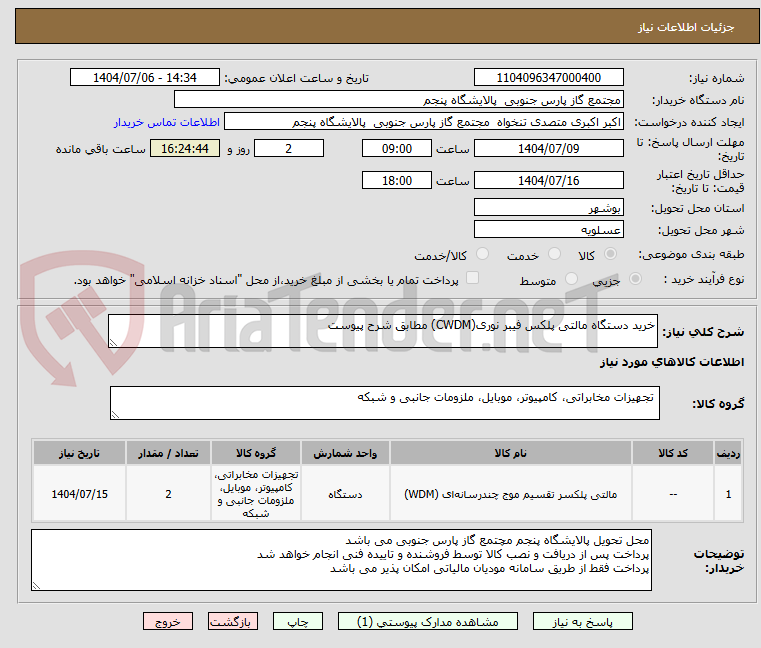Click the need number field 1104096347000400
Screen dimensions: 761x648
coord(548,78)
